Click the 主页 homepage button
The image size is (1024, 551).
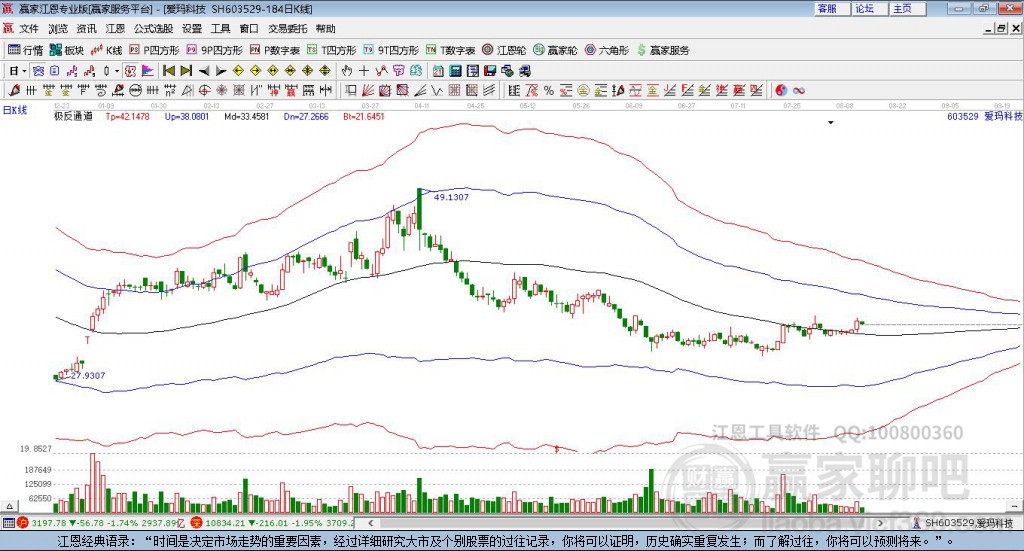point(908,8)
